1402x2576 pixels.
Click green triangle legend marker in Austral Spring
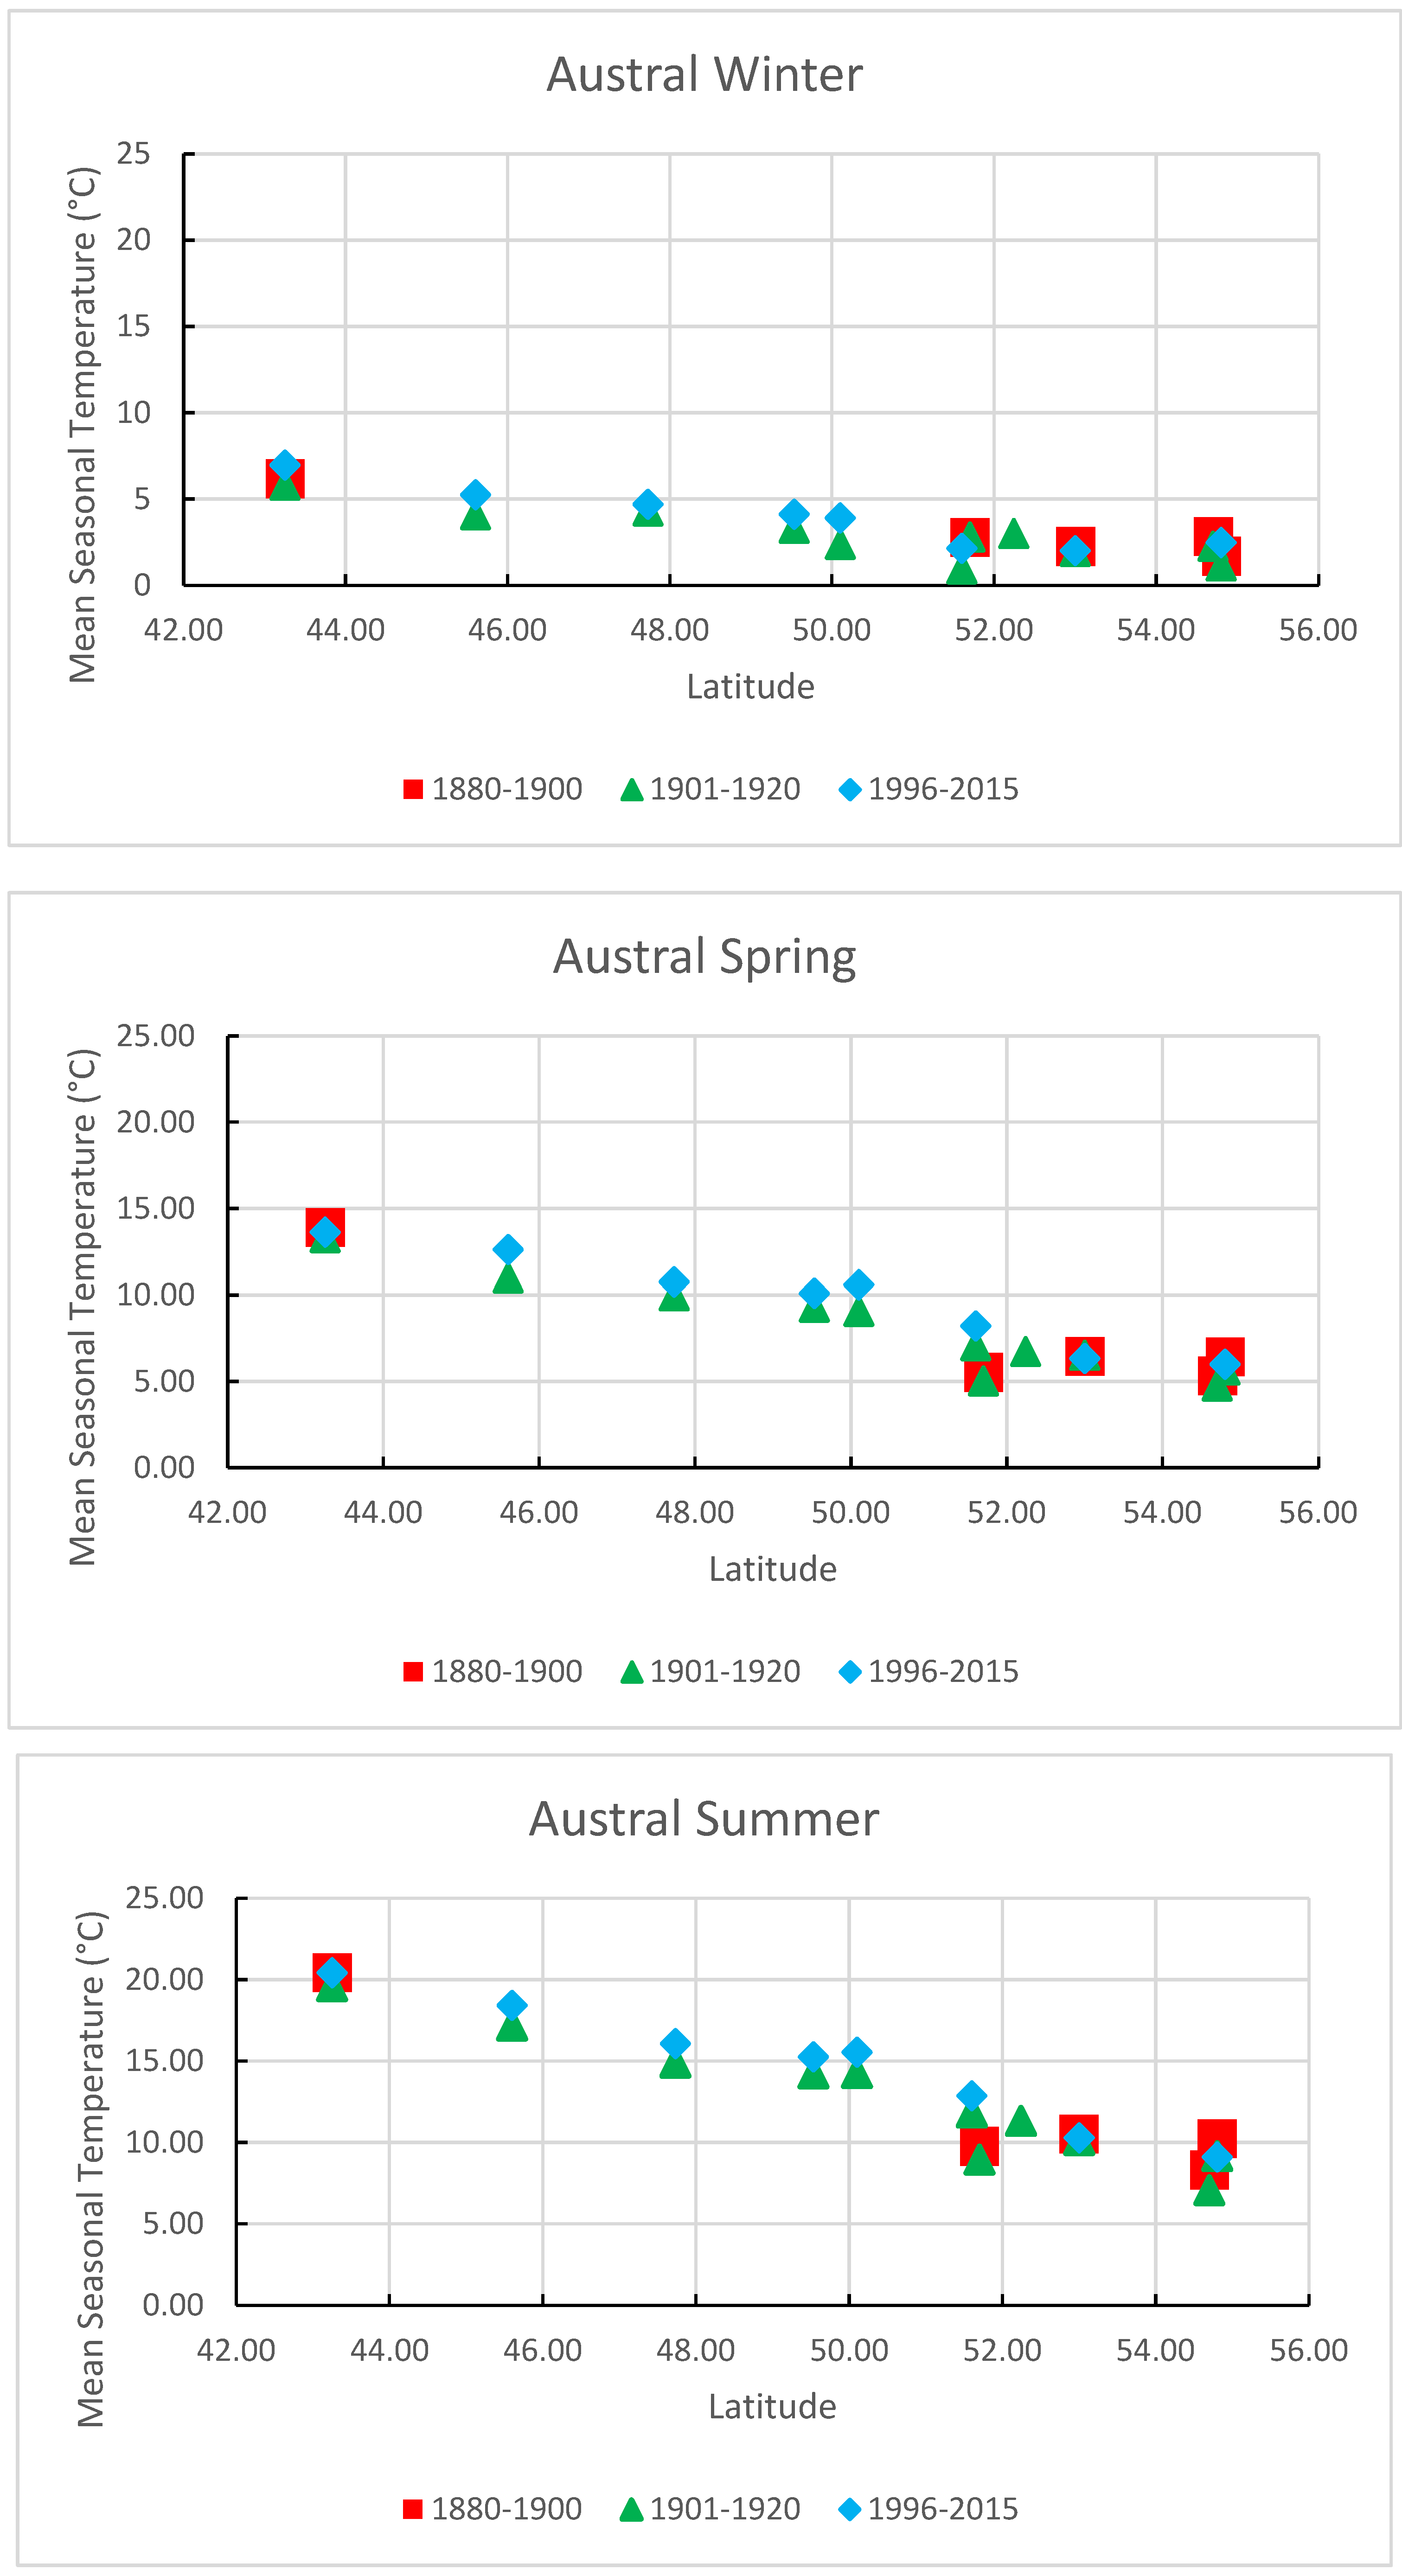coord(631,1673)
